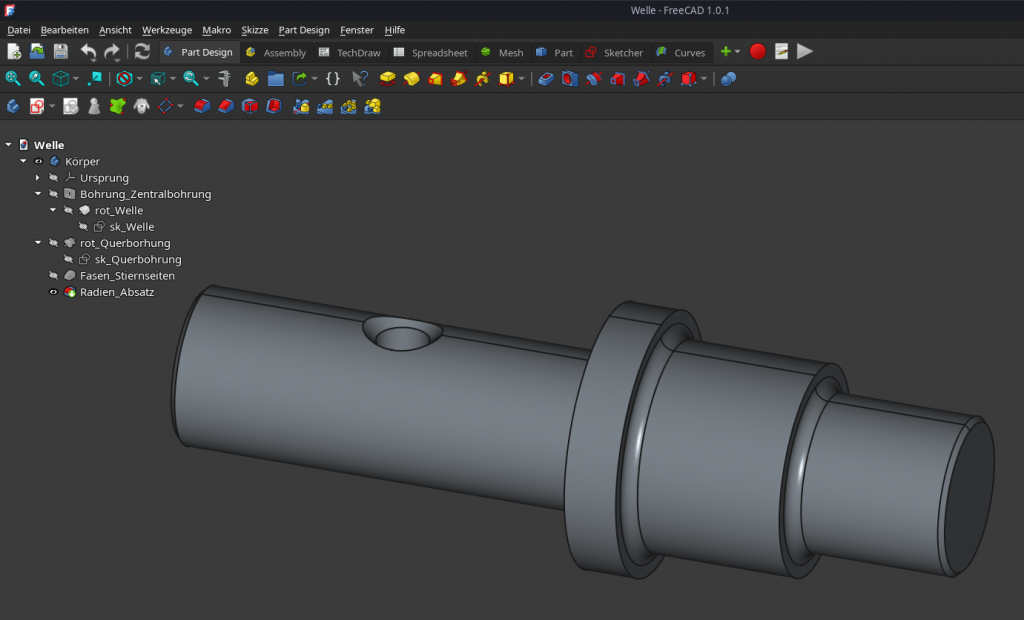Click the What's This help cursor icon

(360, 78)
